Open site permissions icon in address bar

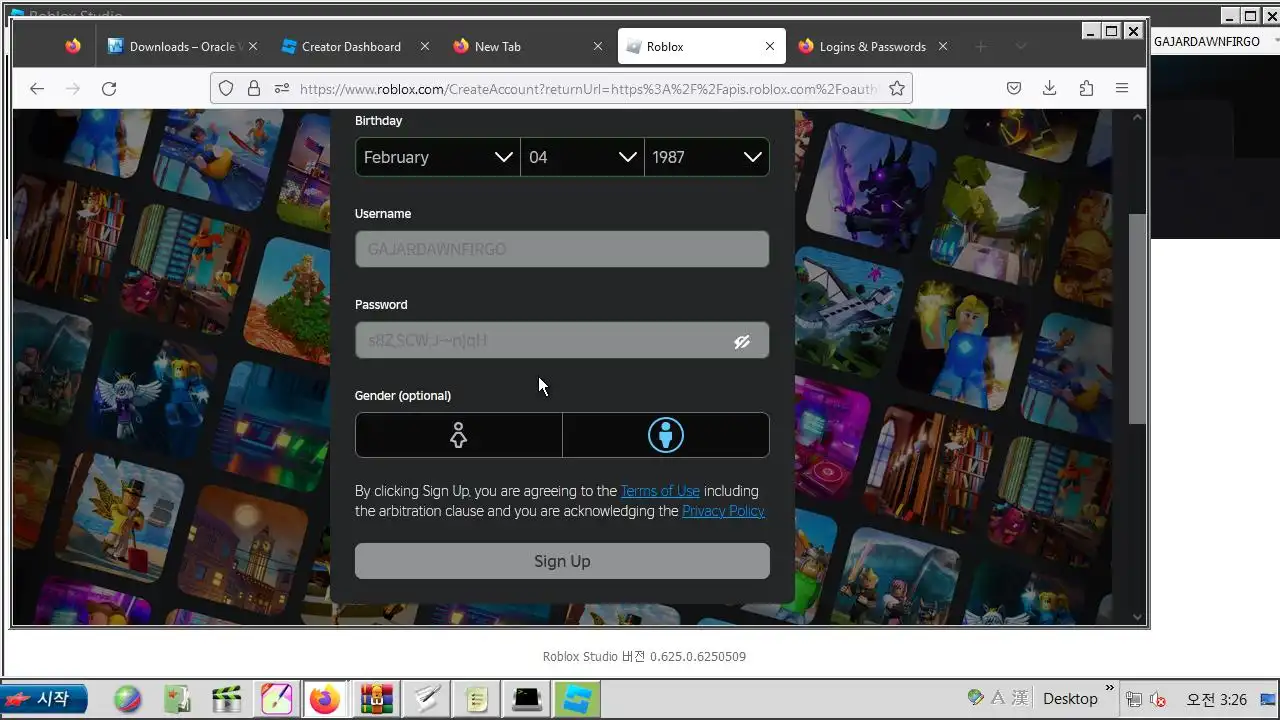point(281,88)
